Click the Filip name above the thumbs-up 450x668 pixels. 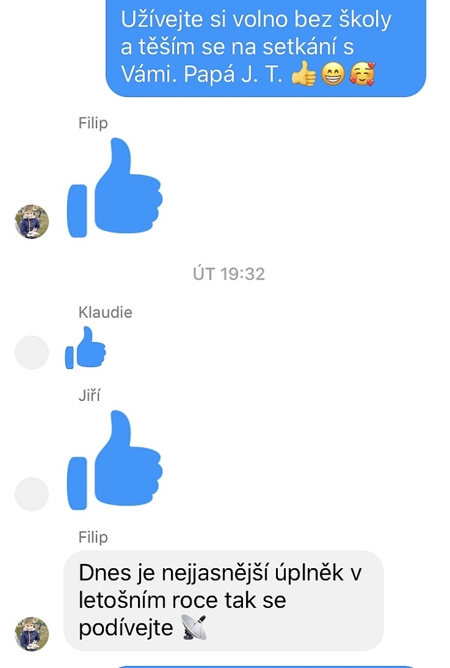(x=93, y=123)
